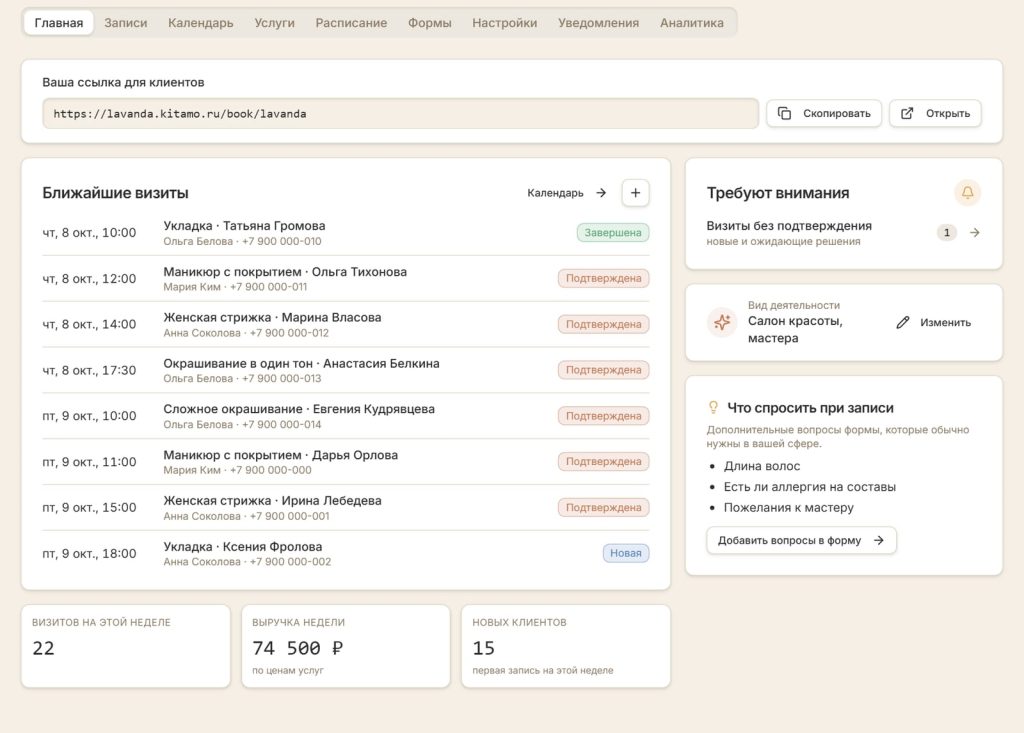Click the Завершена status badge
This screenshot has width=1024, height=733.
(613, 233)
